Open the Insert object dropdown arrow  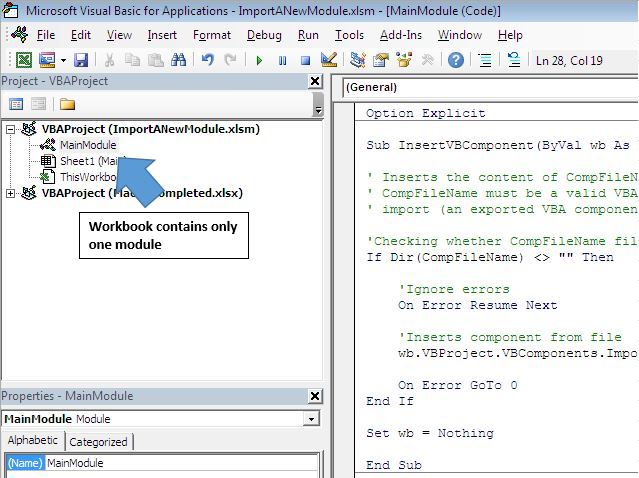64,60
